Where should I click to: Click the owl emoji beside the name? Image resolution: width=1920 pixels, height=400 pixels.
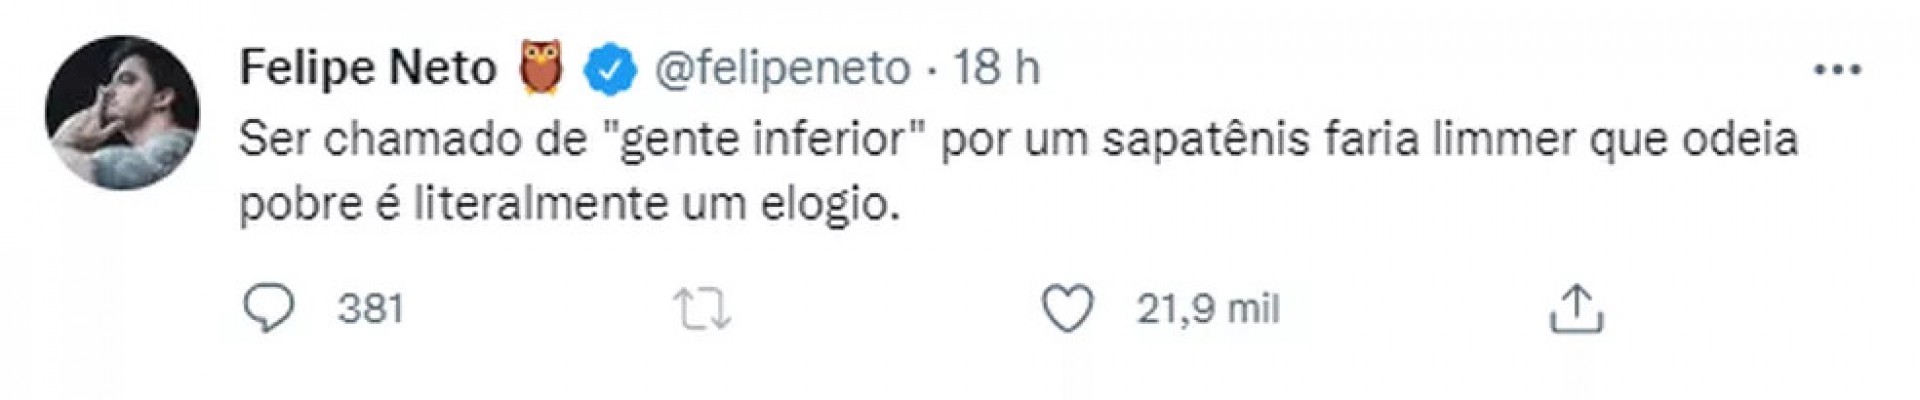tap(541, 68)
